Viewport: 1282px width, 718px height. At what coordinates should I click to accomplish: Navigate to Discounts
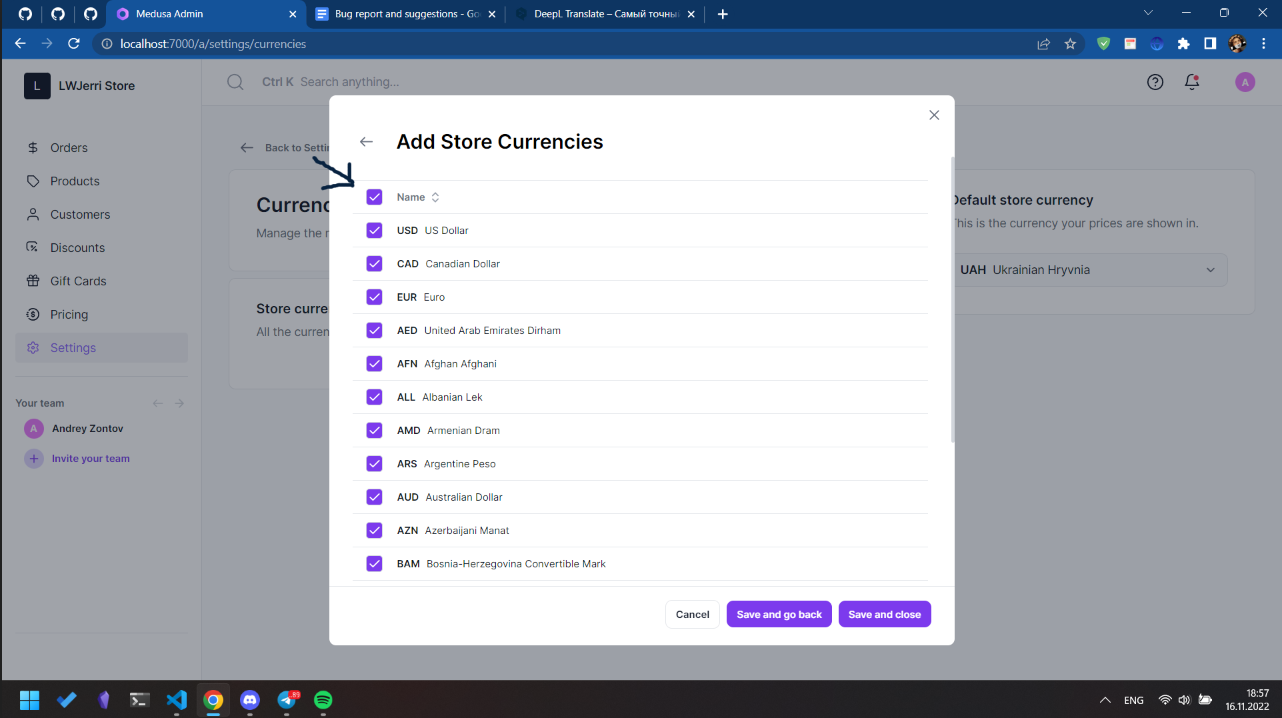tap(76, 247)
